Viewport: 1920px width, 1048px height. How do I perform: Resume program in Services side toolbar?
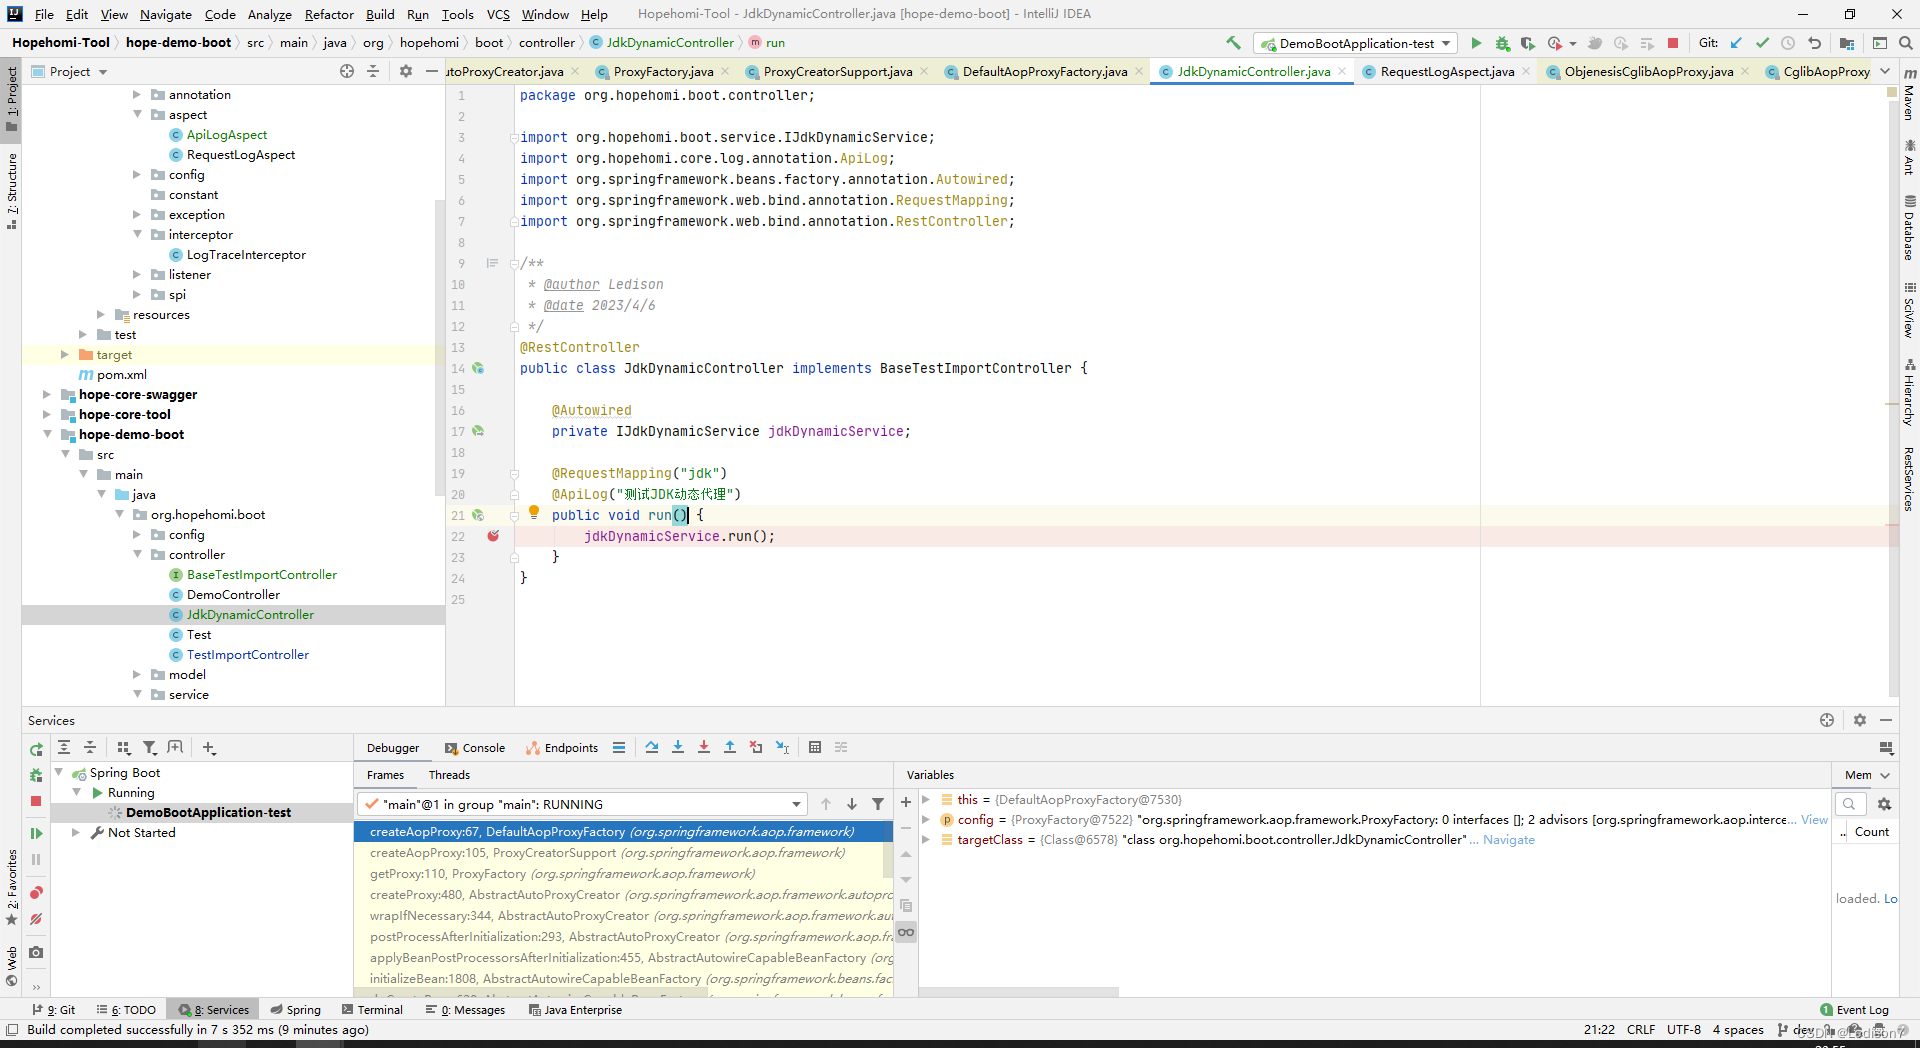pos(36,833)
